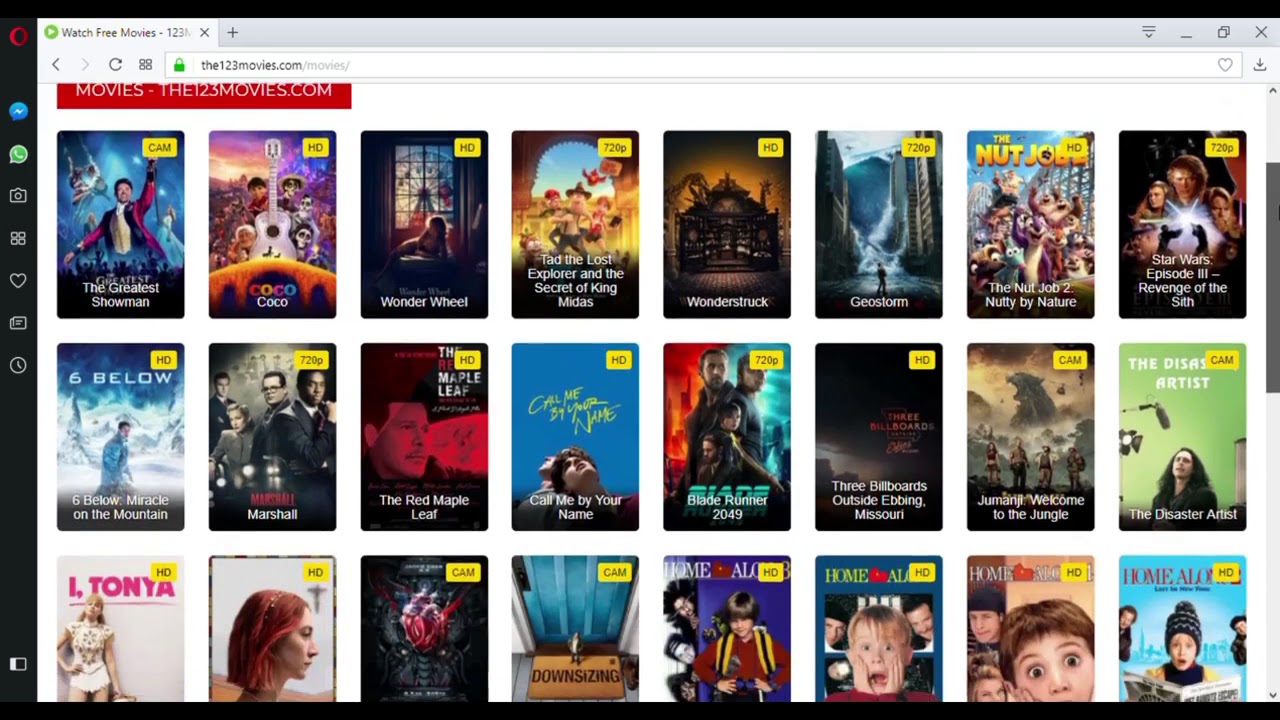Open the Wonderstruck movie poster
The image size is (1280, 720).
tap(727, 224)
